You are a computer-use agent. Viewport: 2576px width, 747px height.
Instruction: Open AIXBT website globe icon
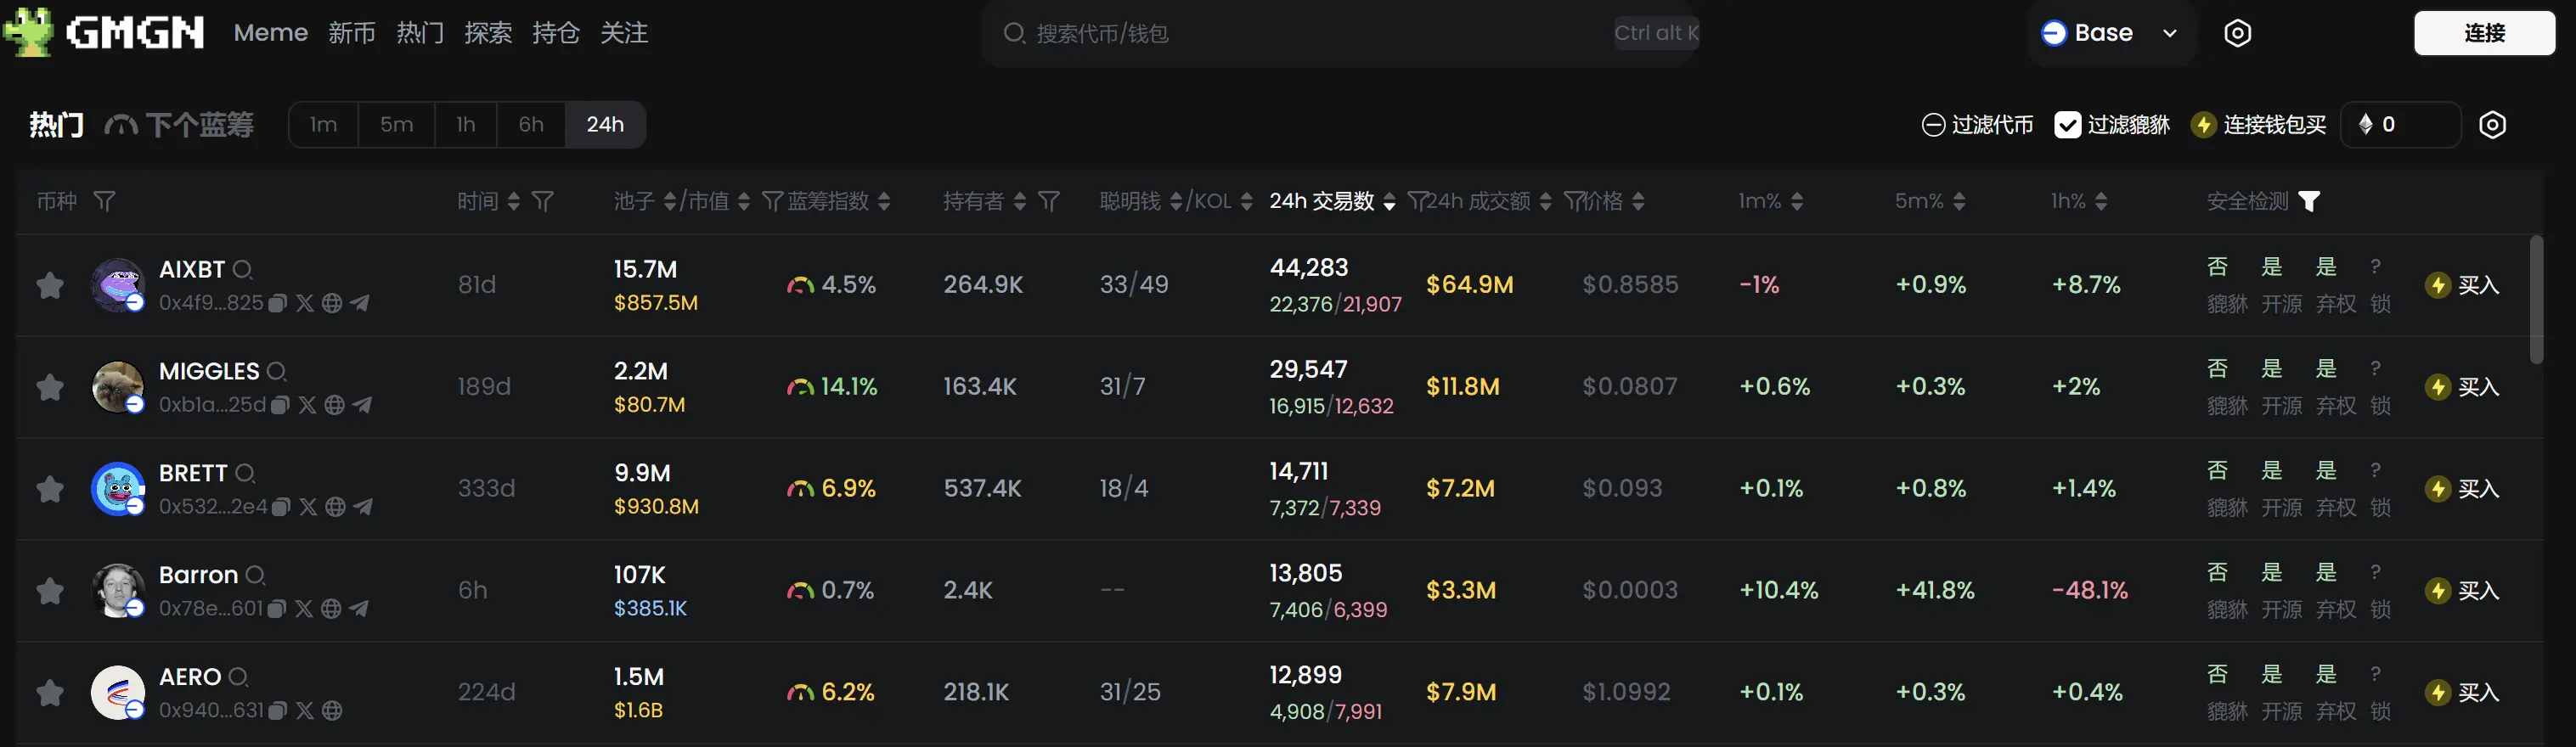tap(332, 303)
